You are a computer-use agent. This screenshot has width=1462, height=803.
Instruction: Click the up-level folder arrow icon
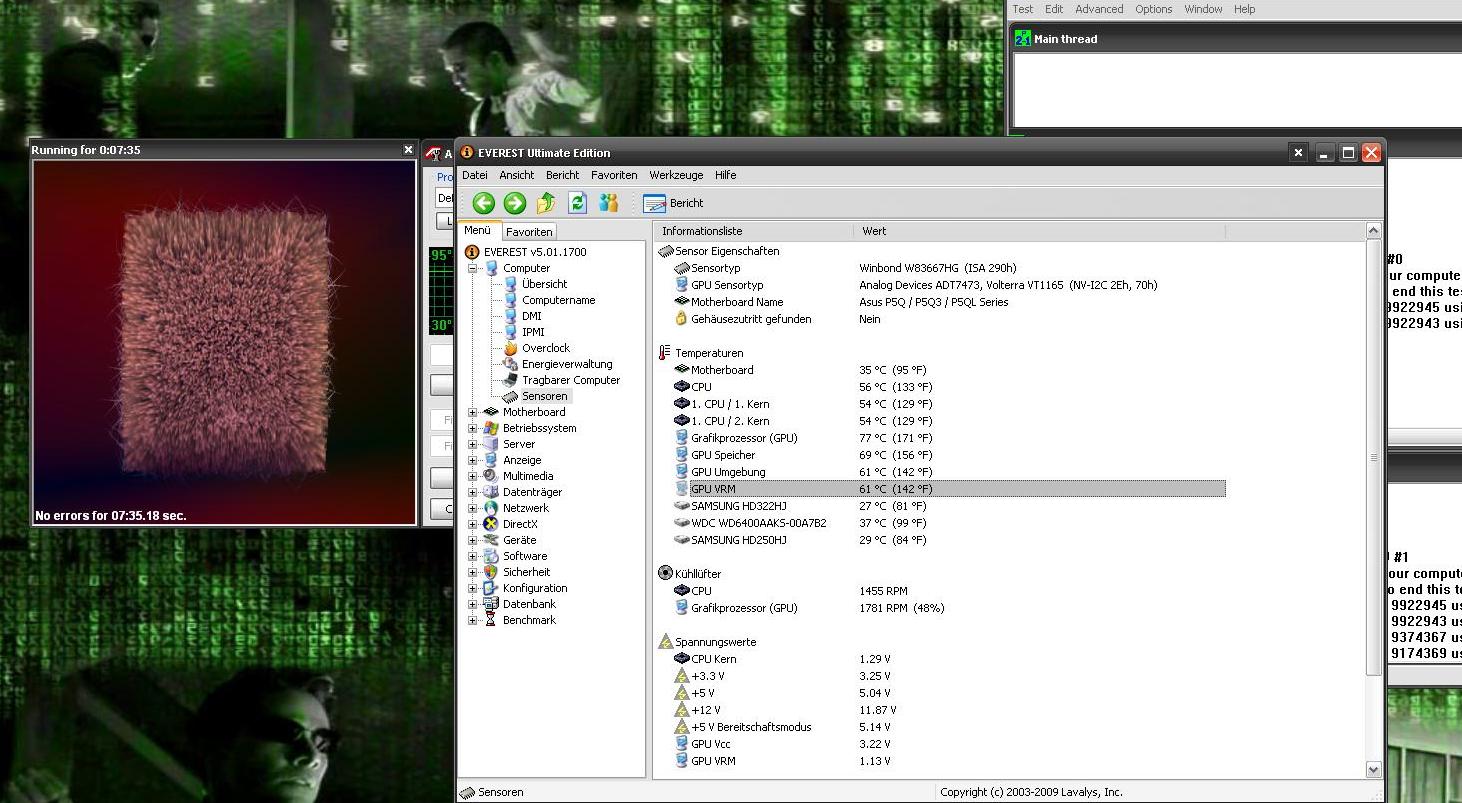546,203
